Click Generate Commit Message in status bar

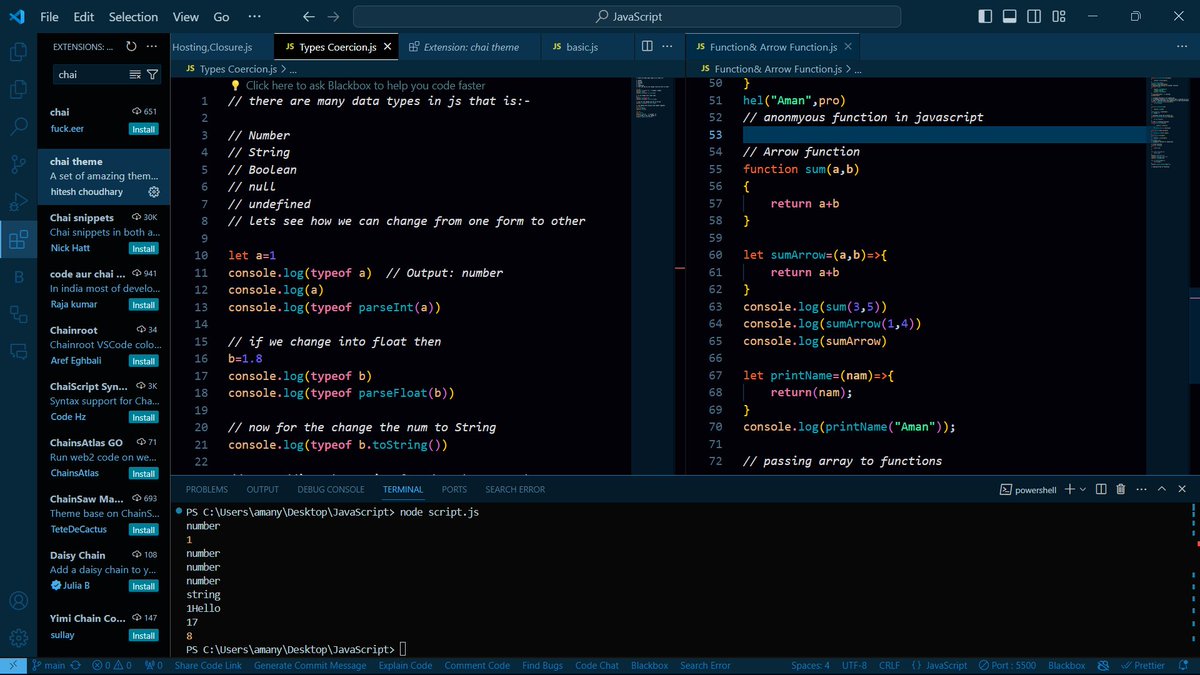pyautogui.click(x=310, y=665)
